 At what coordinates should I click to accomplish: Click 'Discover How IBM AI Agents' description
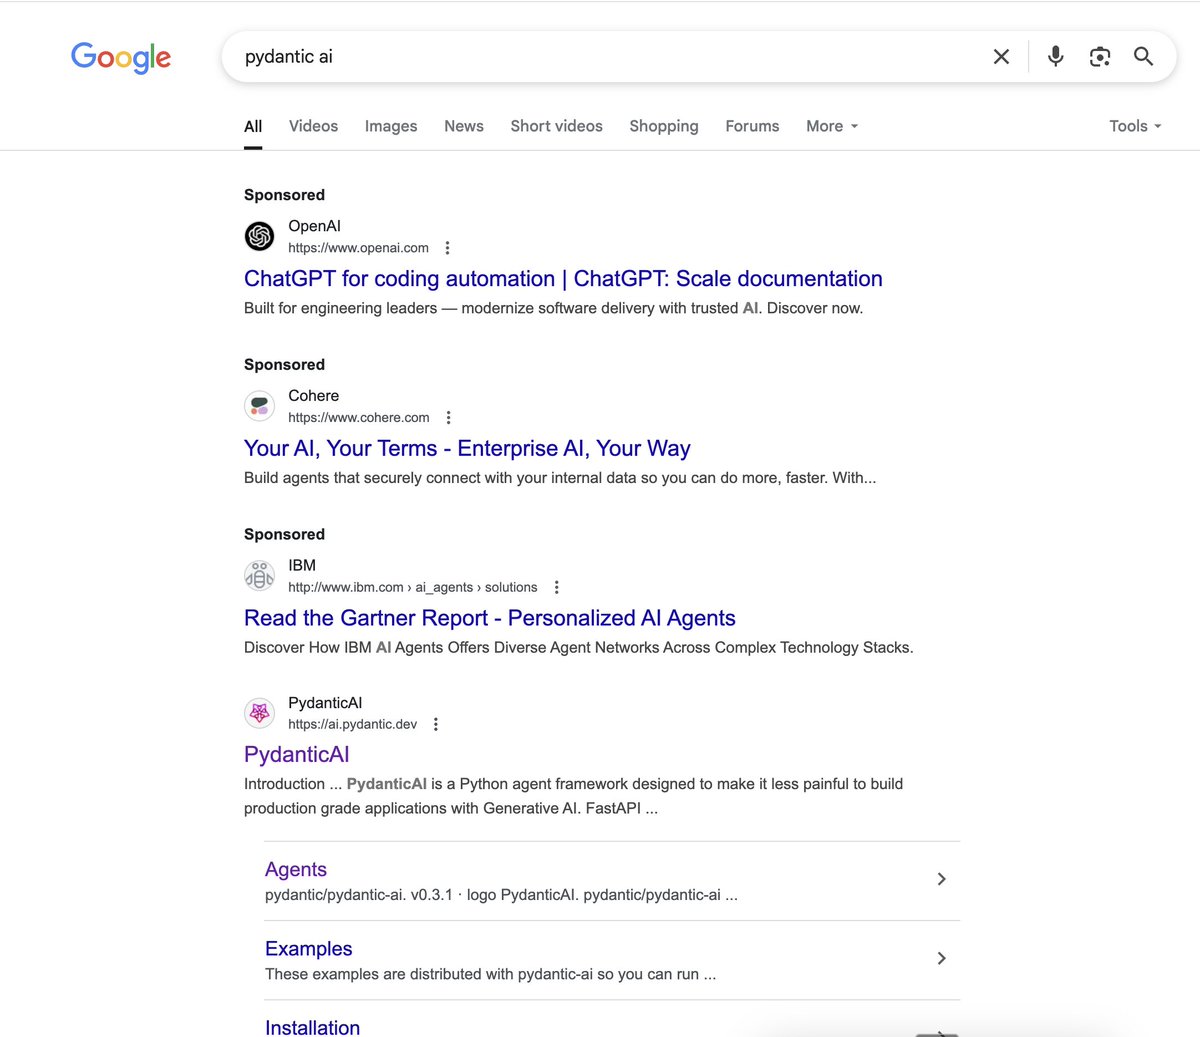[579, 648]
